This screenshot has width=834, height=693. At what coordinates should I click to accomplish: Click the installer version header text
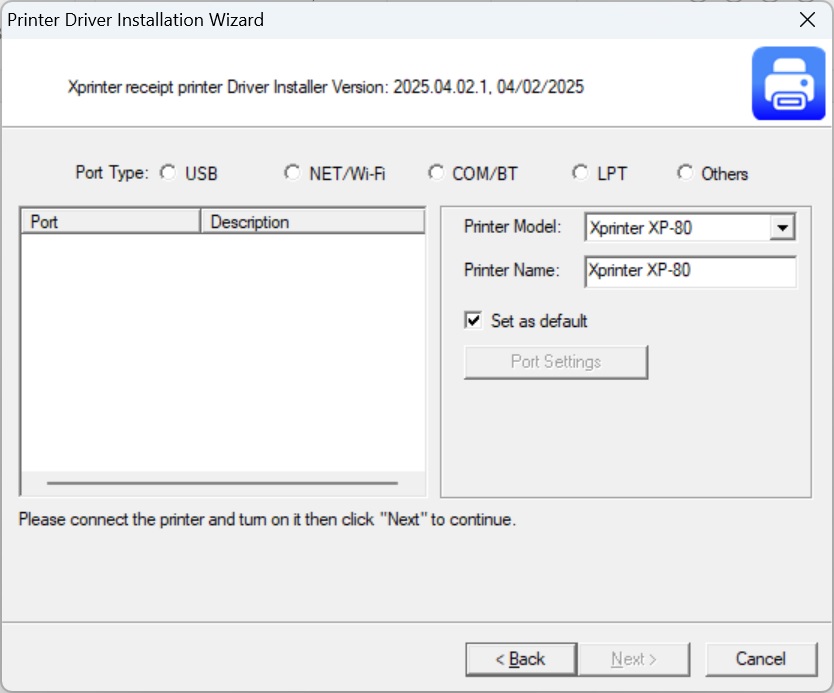[x=325, y=87]
